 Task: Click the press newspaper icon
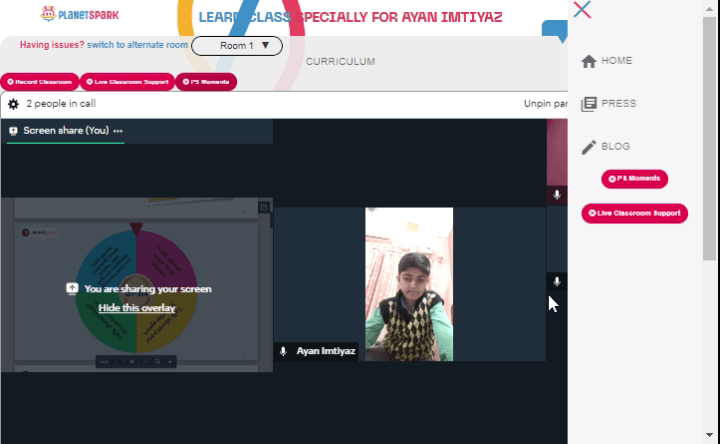tap(589, 104)
